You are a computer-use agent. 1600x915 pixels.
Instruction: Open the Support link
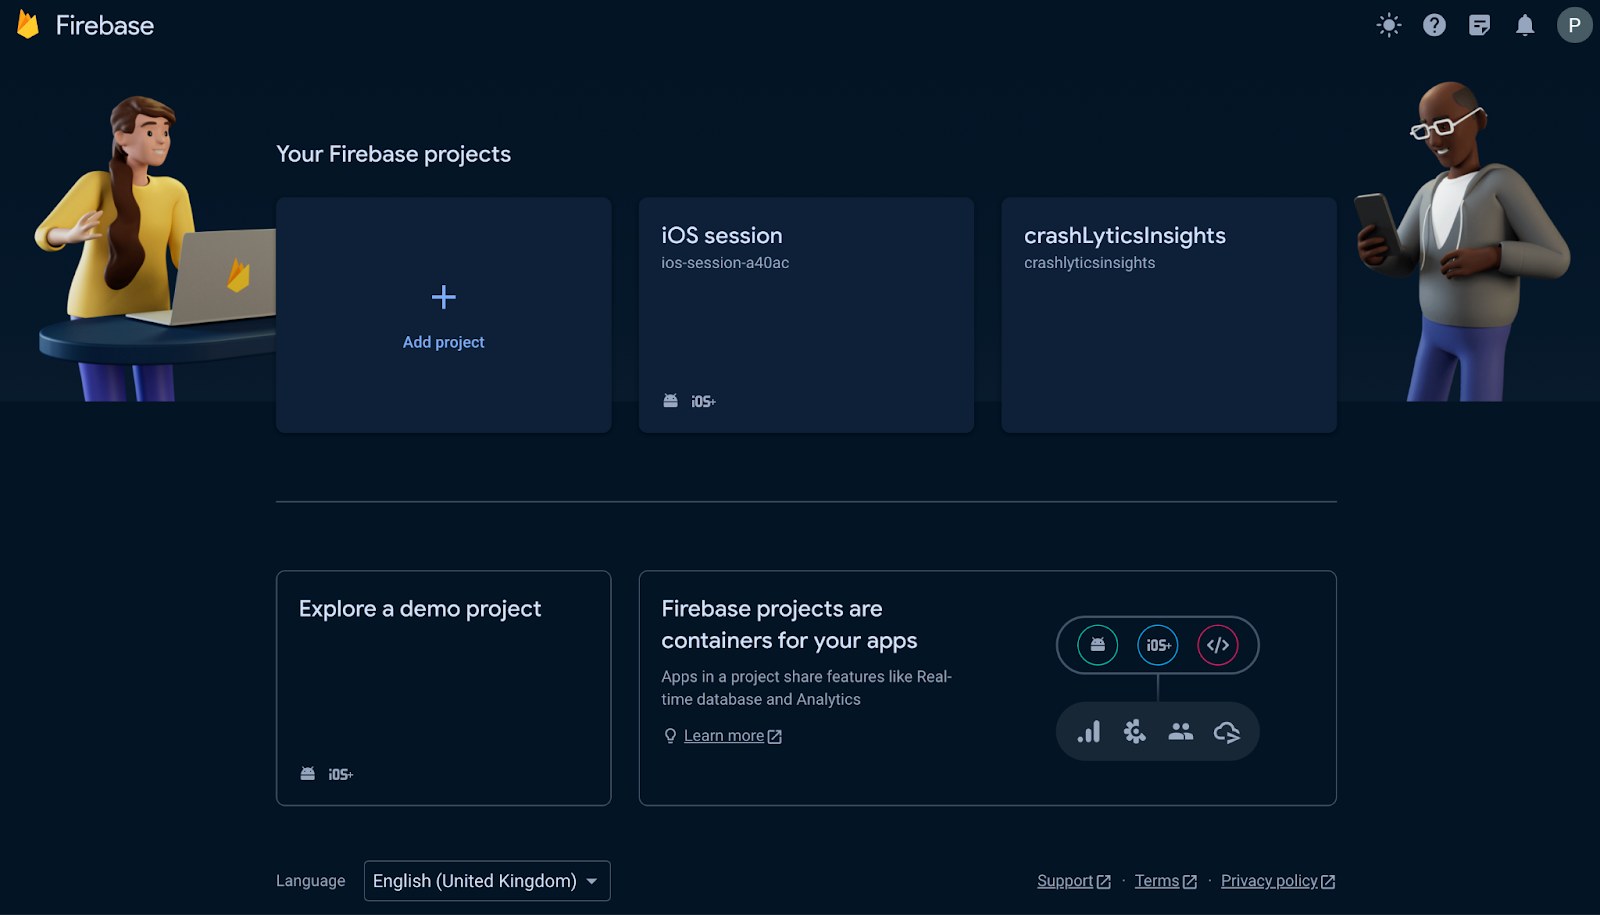click(1074, 881)
